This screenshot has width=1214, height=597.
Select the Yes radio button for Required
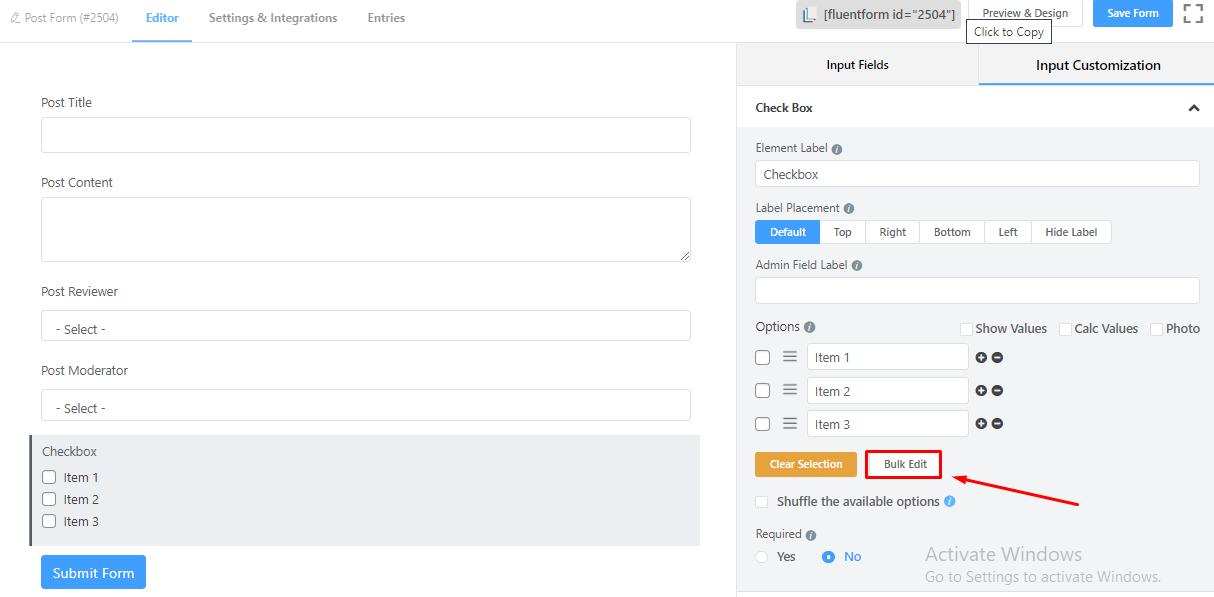pos(762,557)
